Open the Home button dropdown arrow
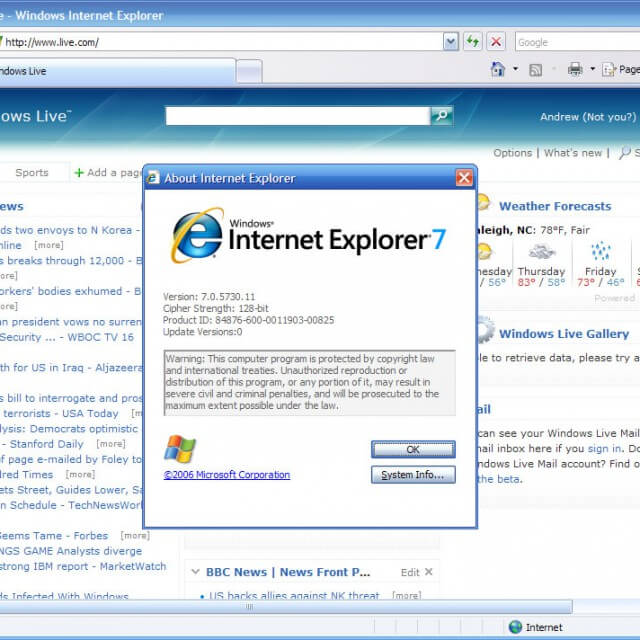The image size is (640, 640). click(x=516, y=69)
